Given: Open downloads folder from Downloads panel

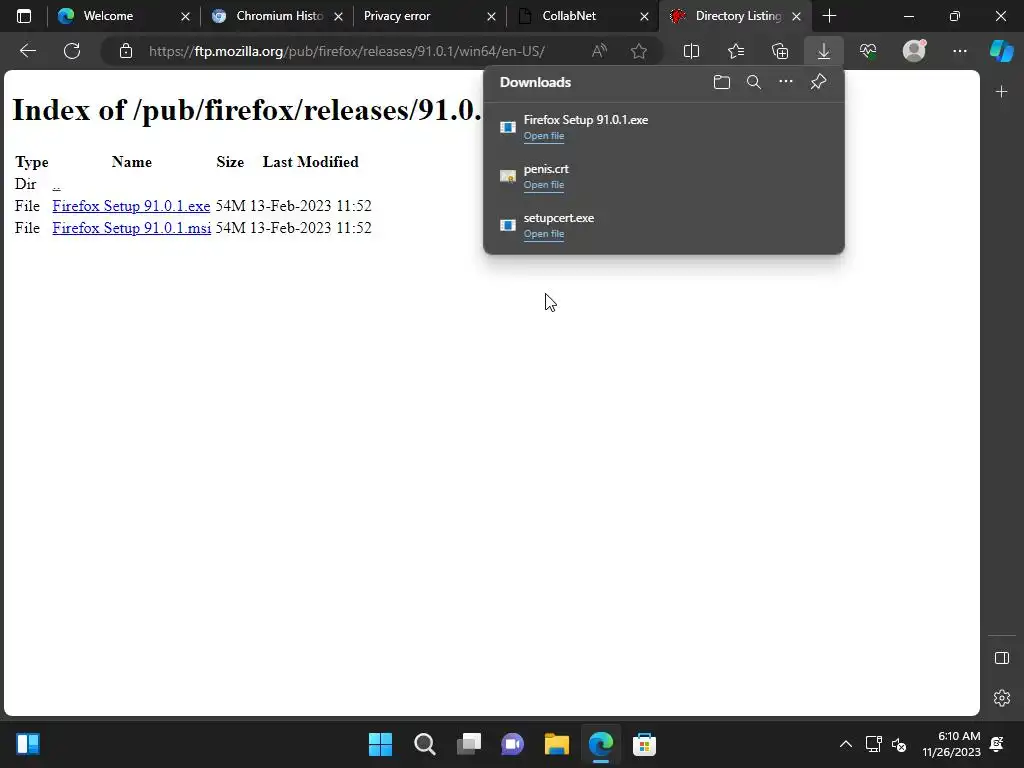Looking at the screenshot, I should (722, 82).
